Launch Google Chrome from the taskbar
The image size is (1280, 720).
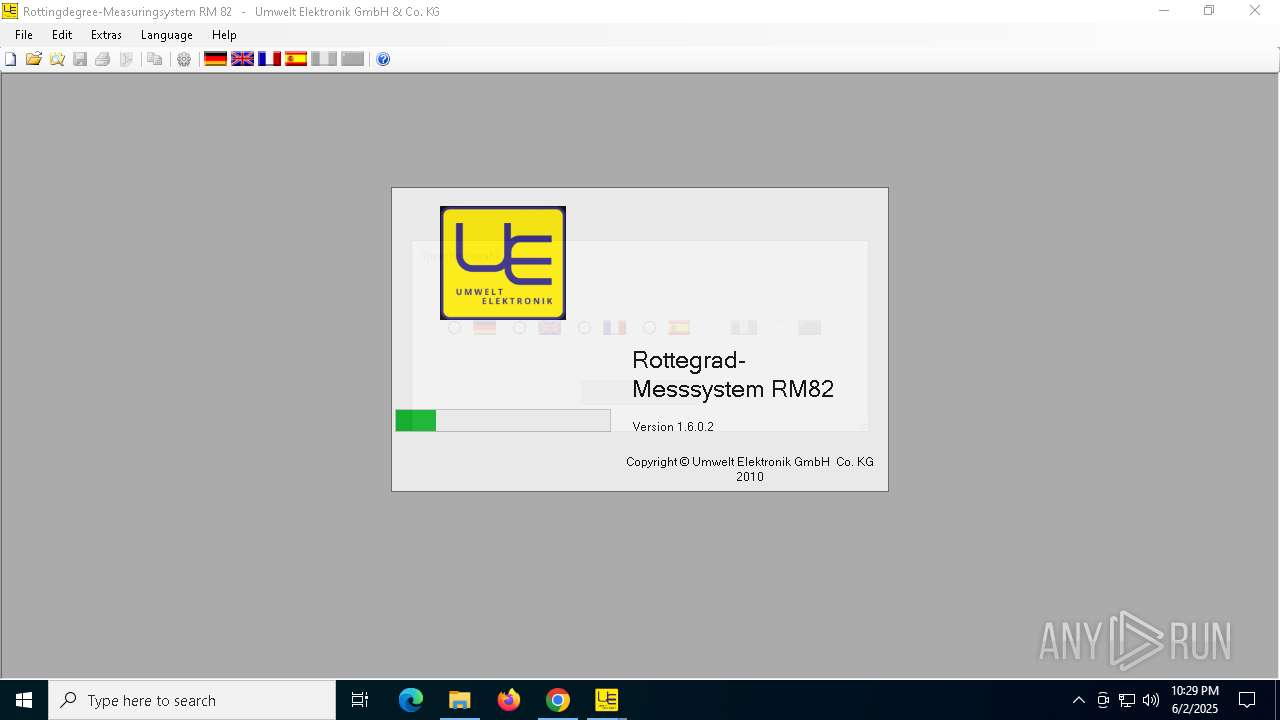click(x=558, y=700)
